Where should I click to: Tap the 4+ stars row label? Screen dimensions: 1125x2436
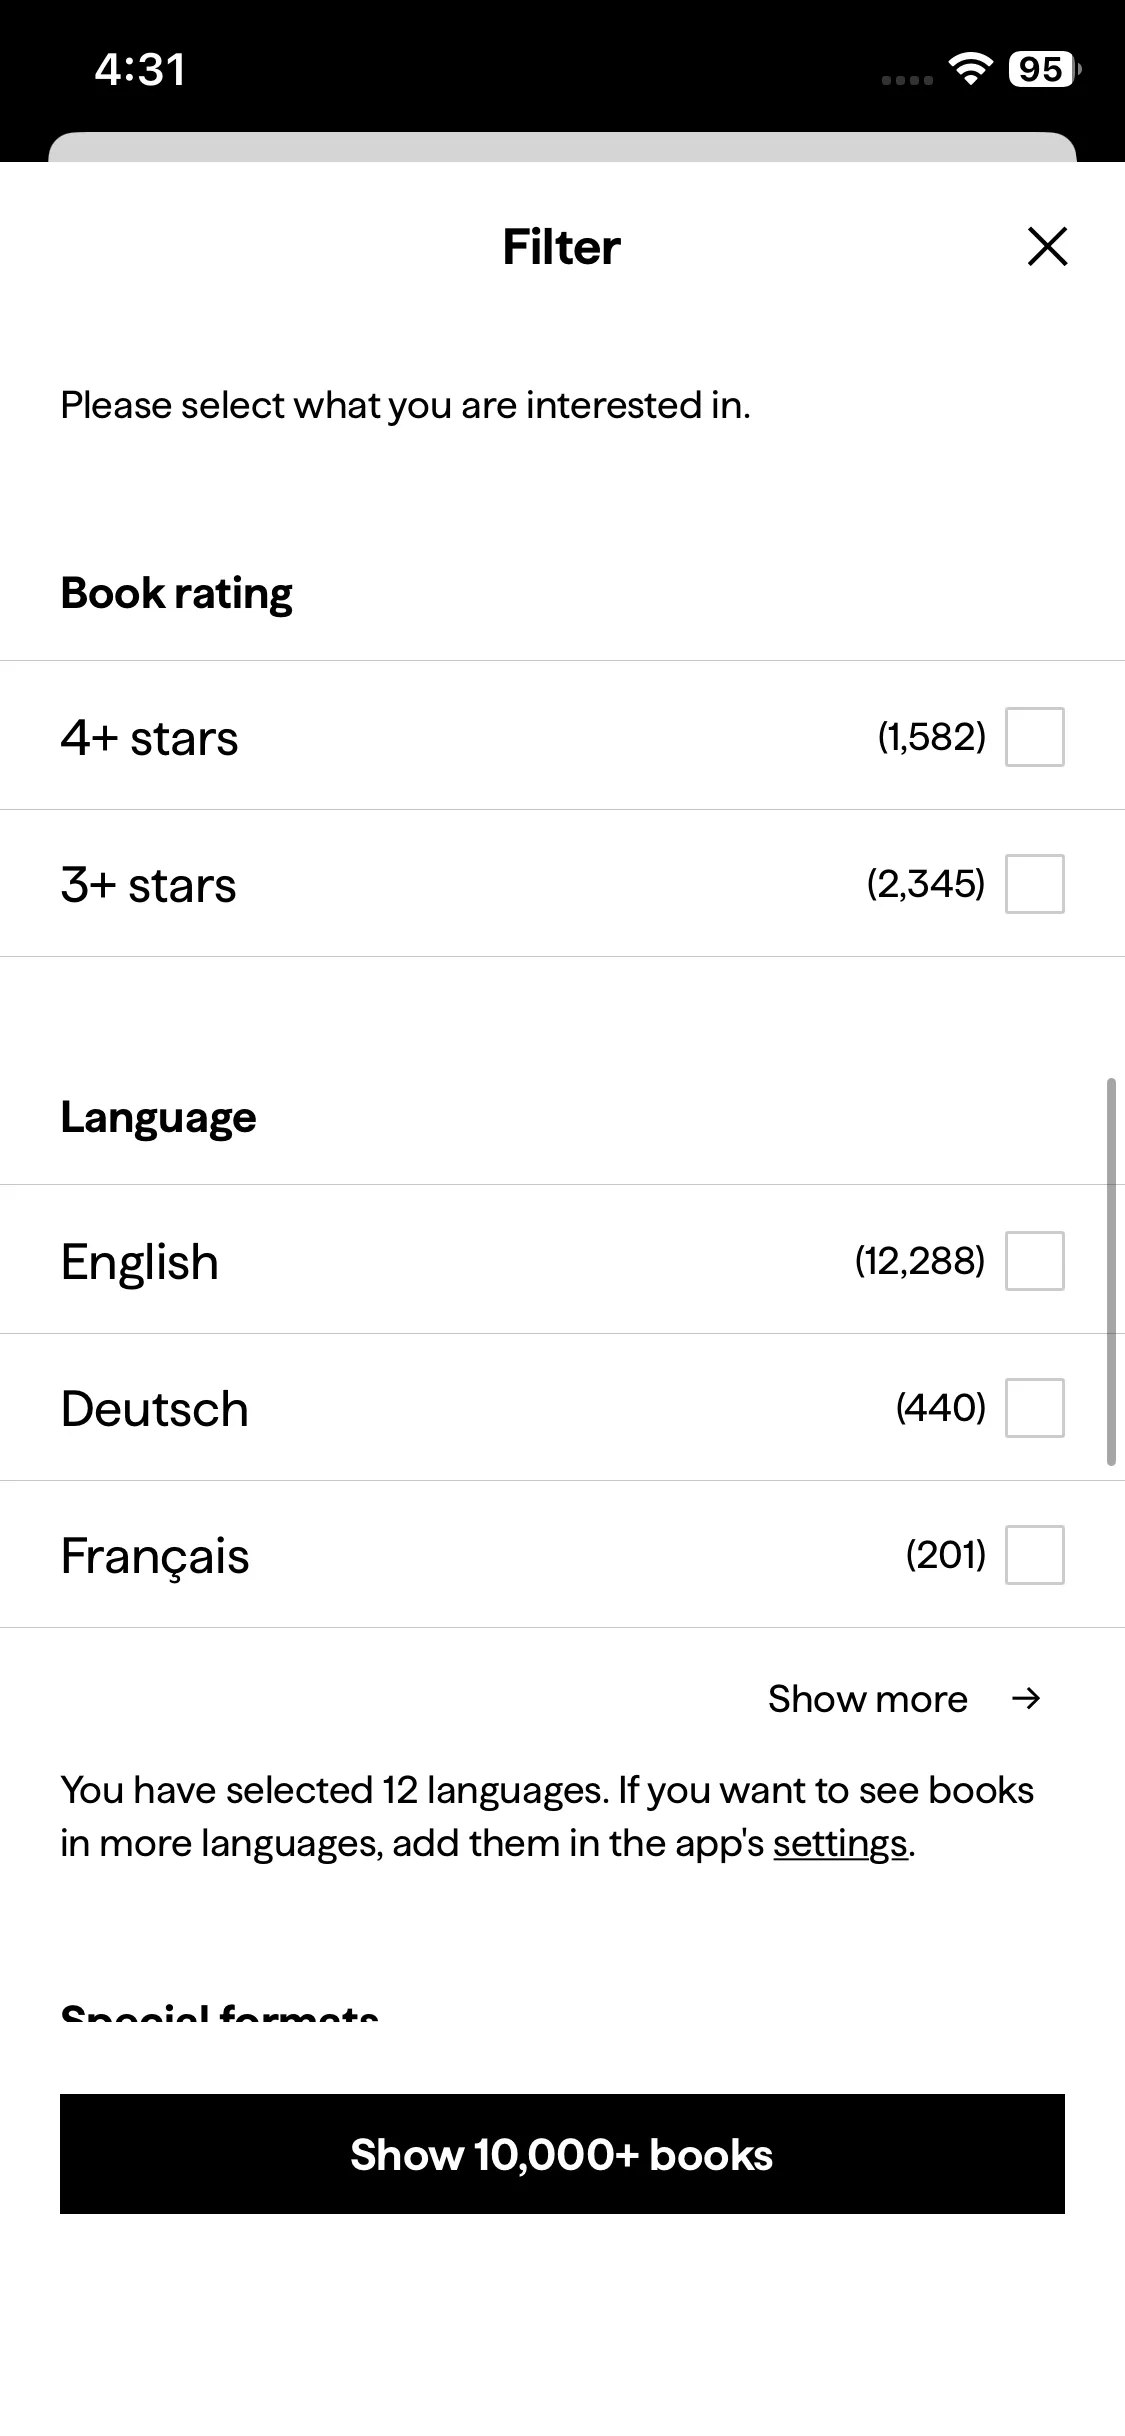pos(150,738)
